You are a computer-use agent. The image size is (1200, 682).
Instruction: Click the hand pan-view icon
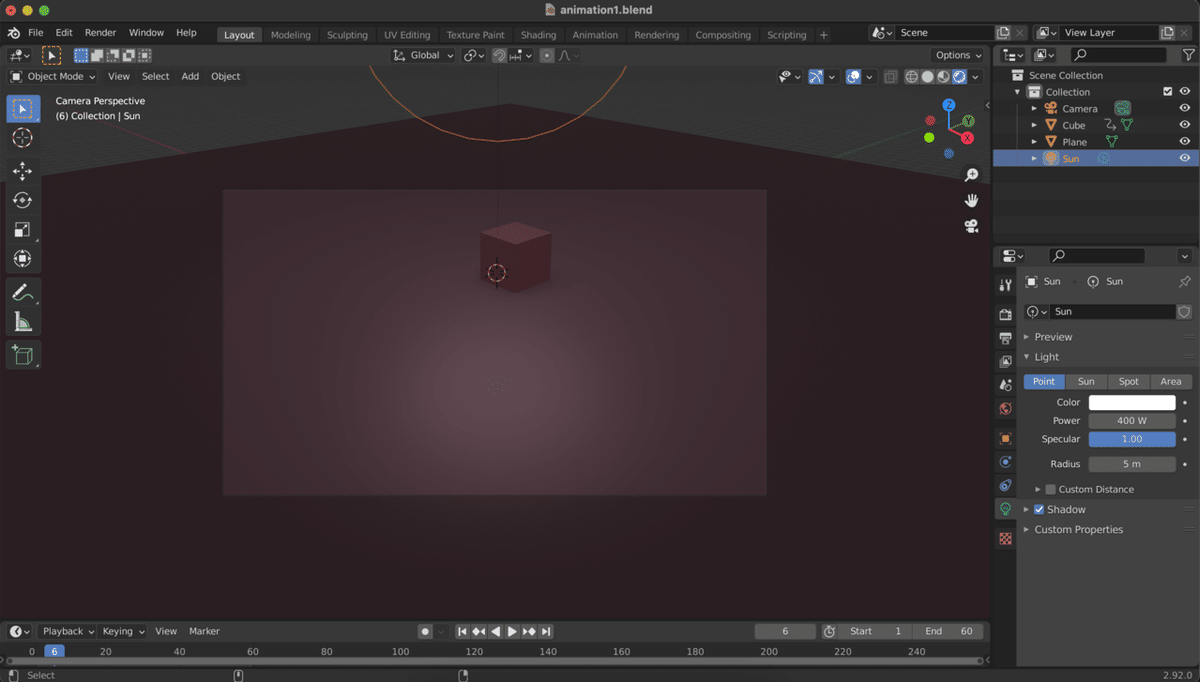tap(971, 200)
